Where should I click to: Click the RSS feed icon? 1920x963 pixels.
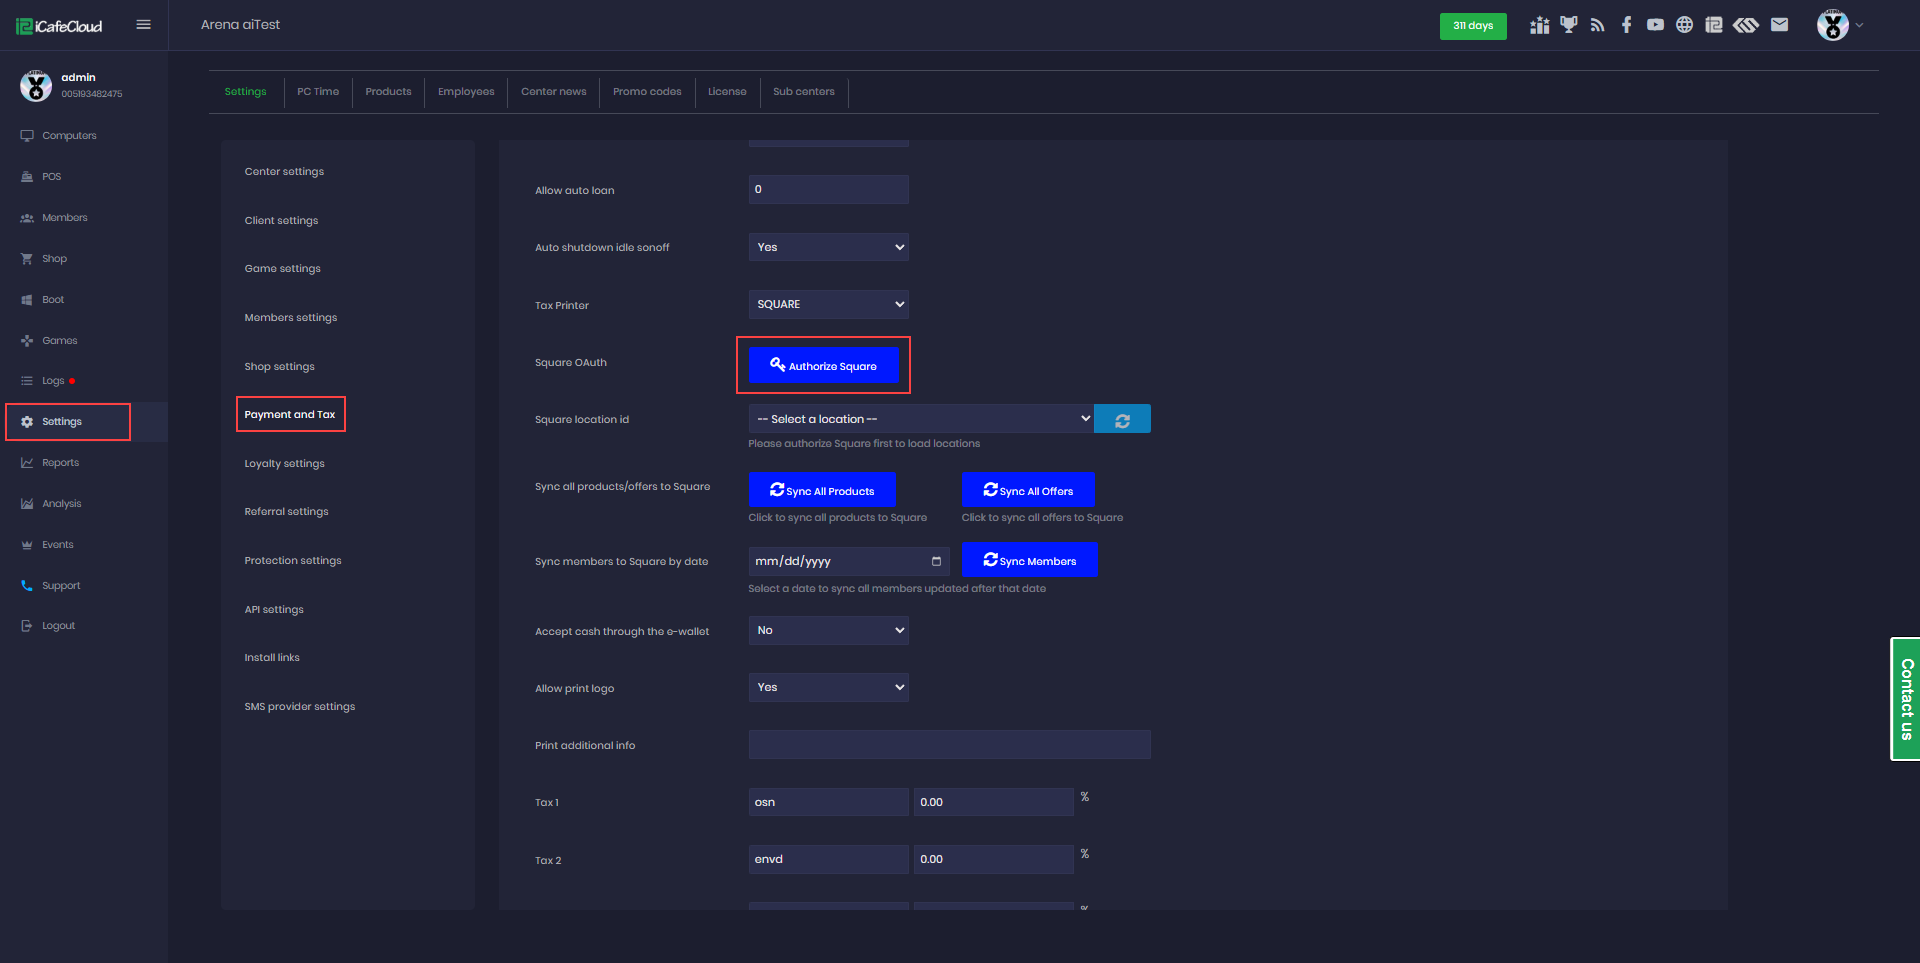click(x=1597, y=25)
